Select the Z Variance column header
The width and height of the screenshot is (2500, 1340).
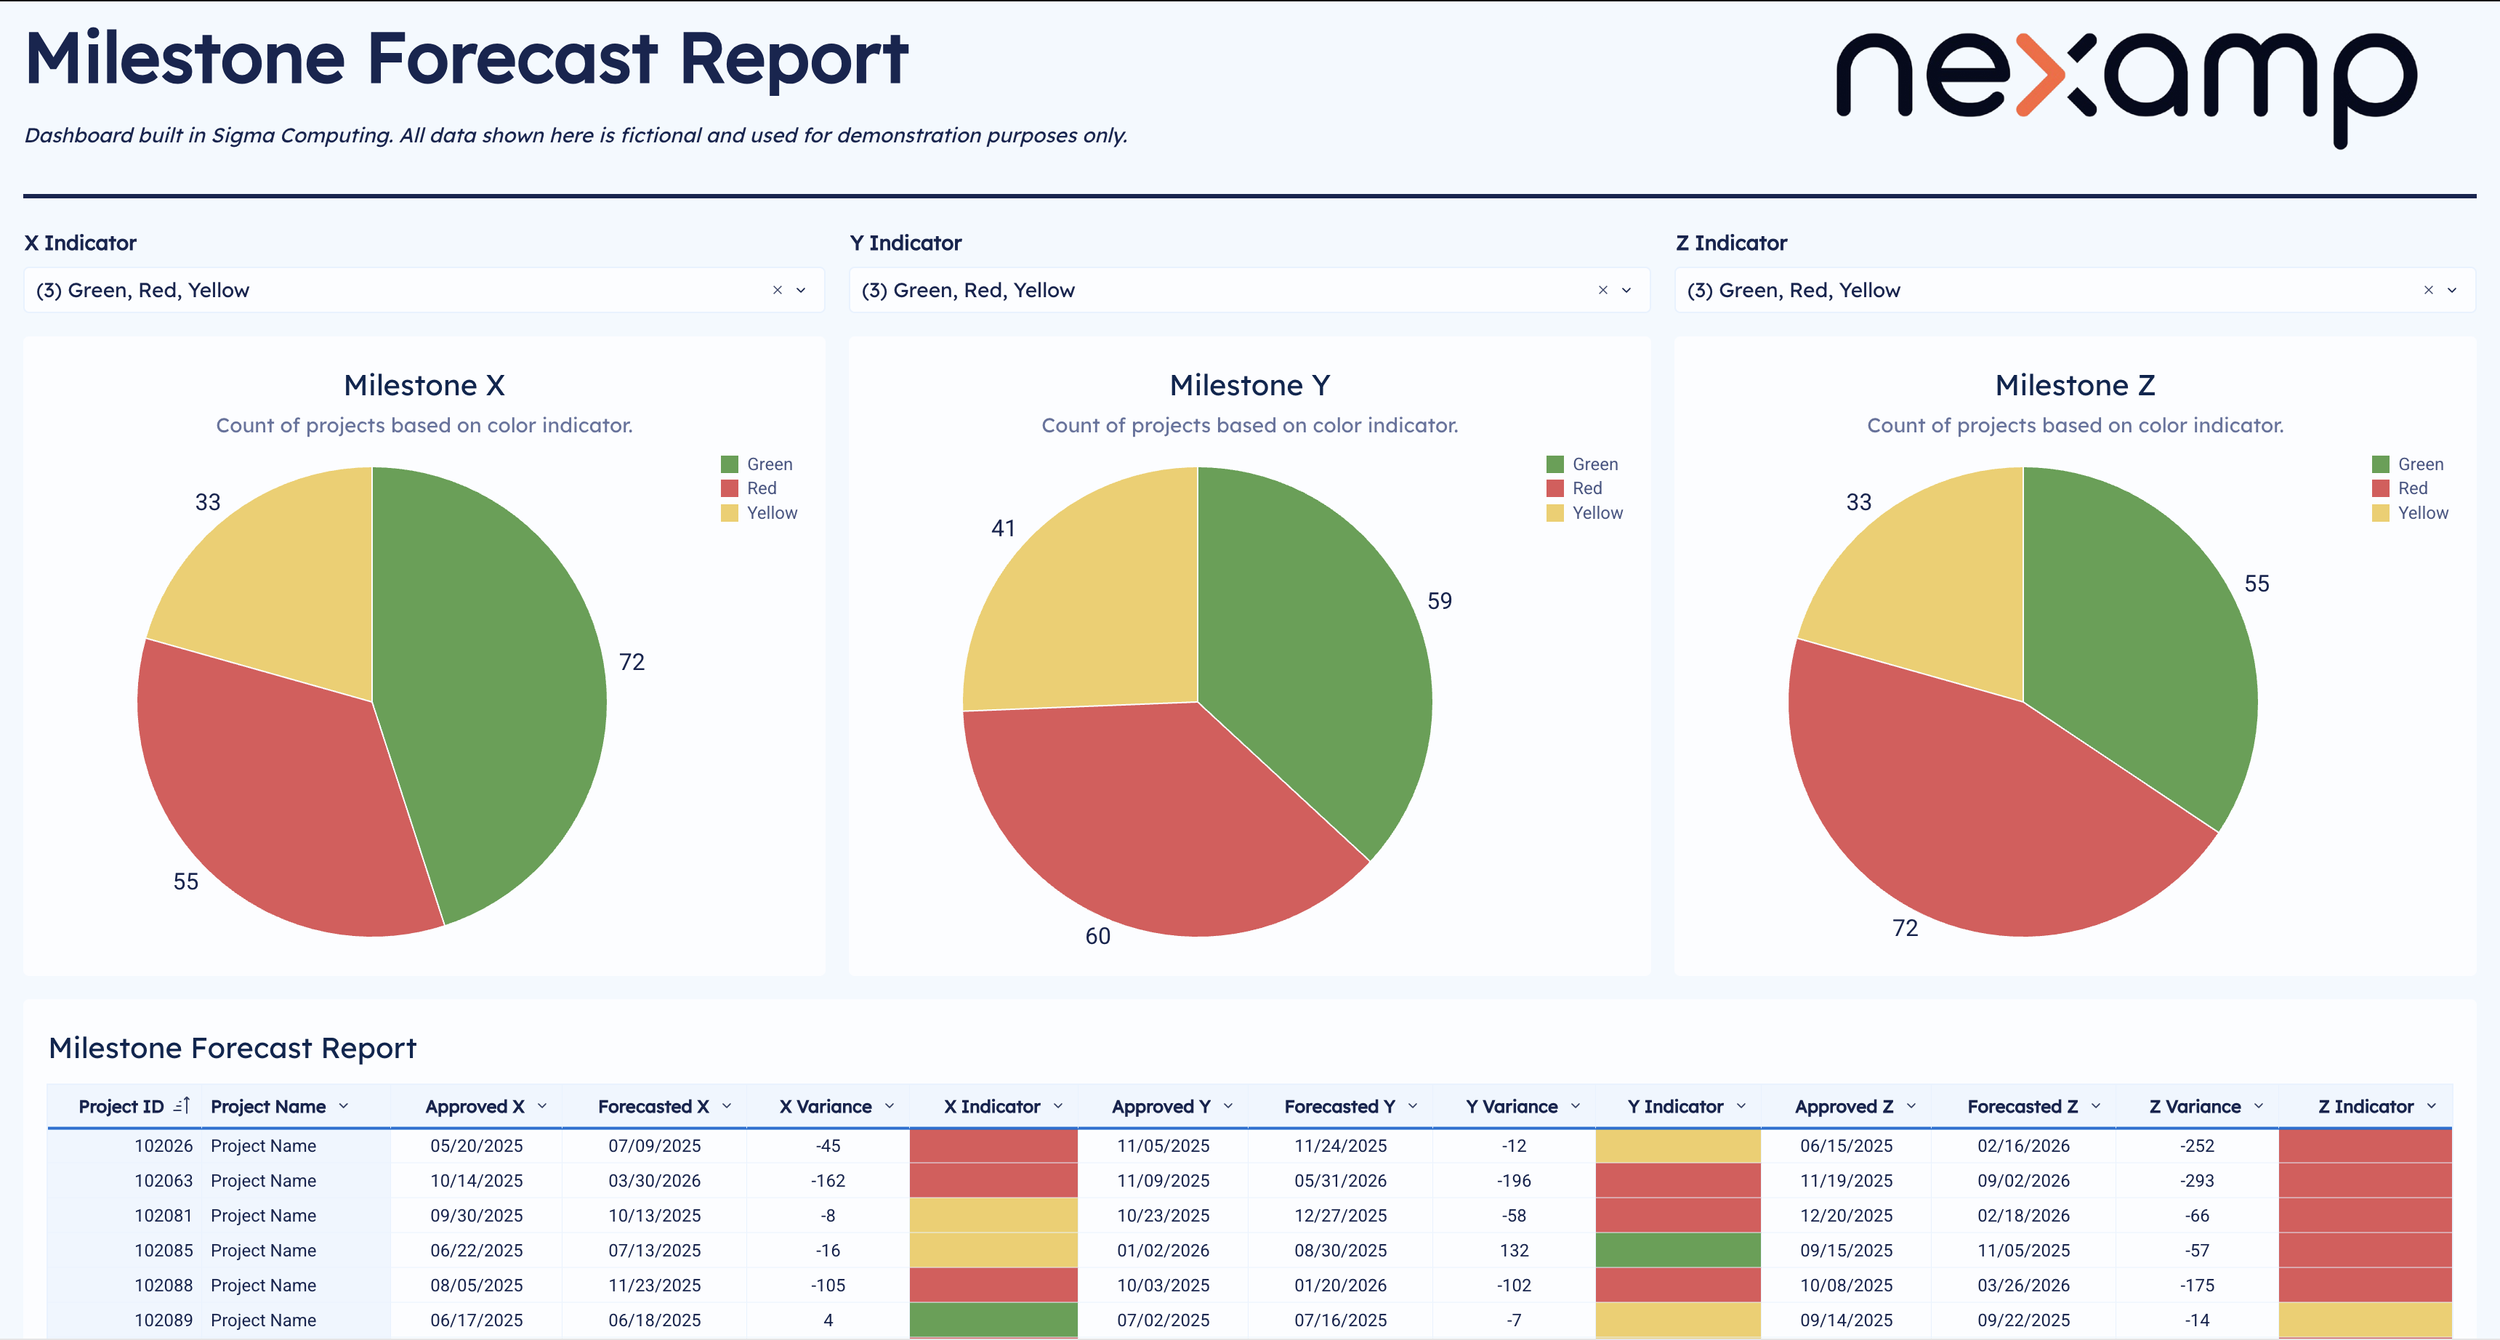[x=2194, y=1106]
